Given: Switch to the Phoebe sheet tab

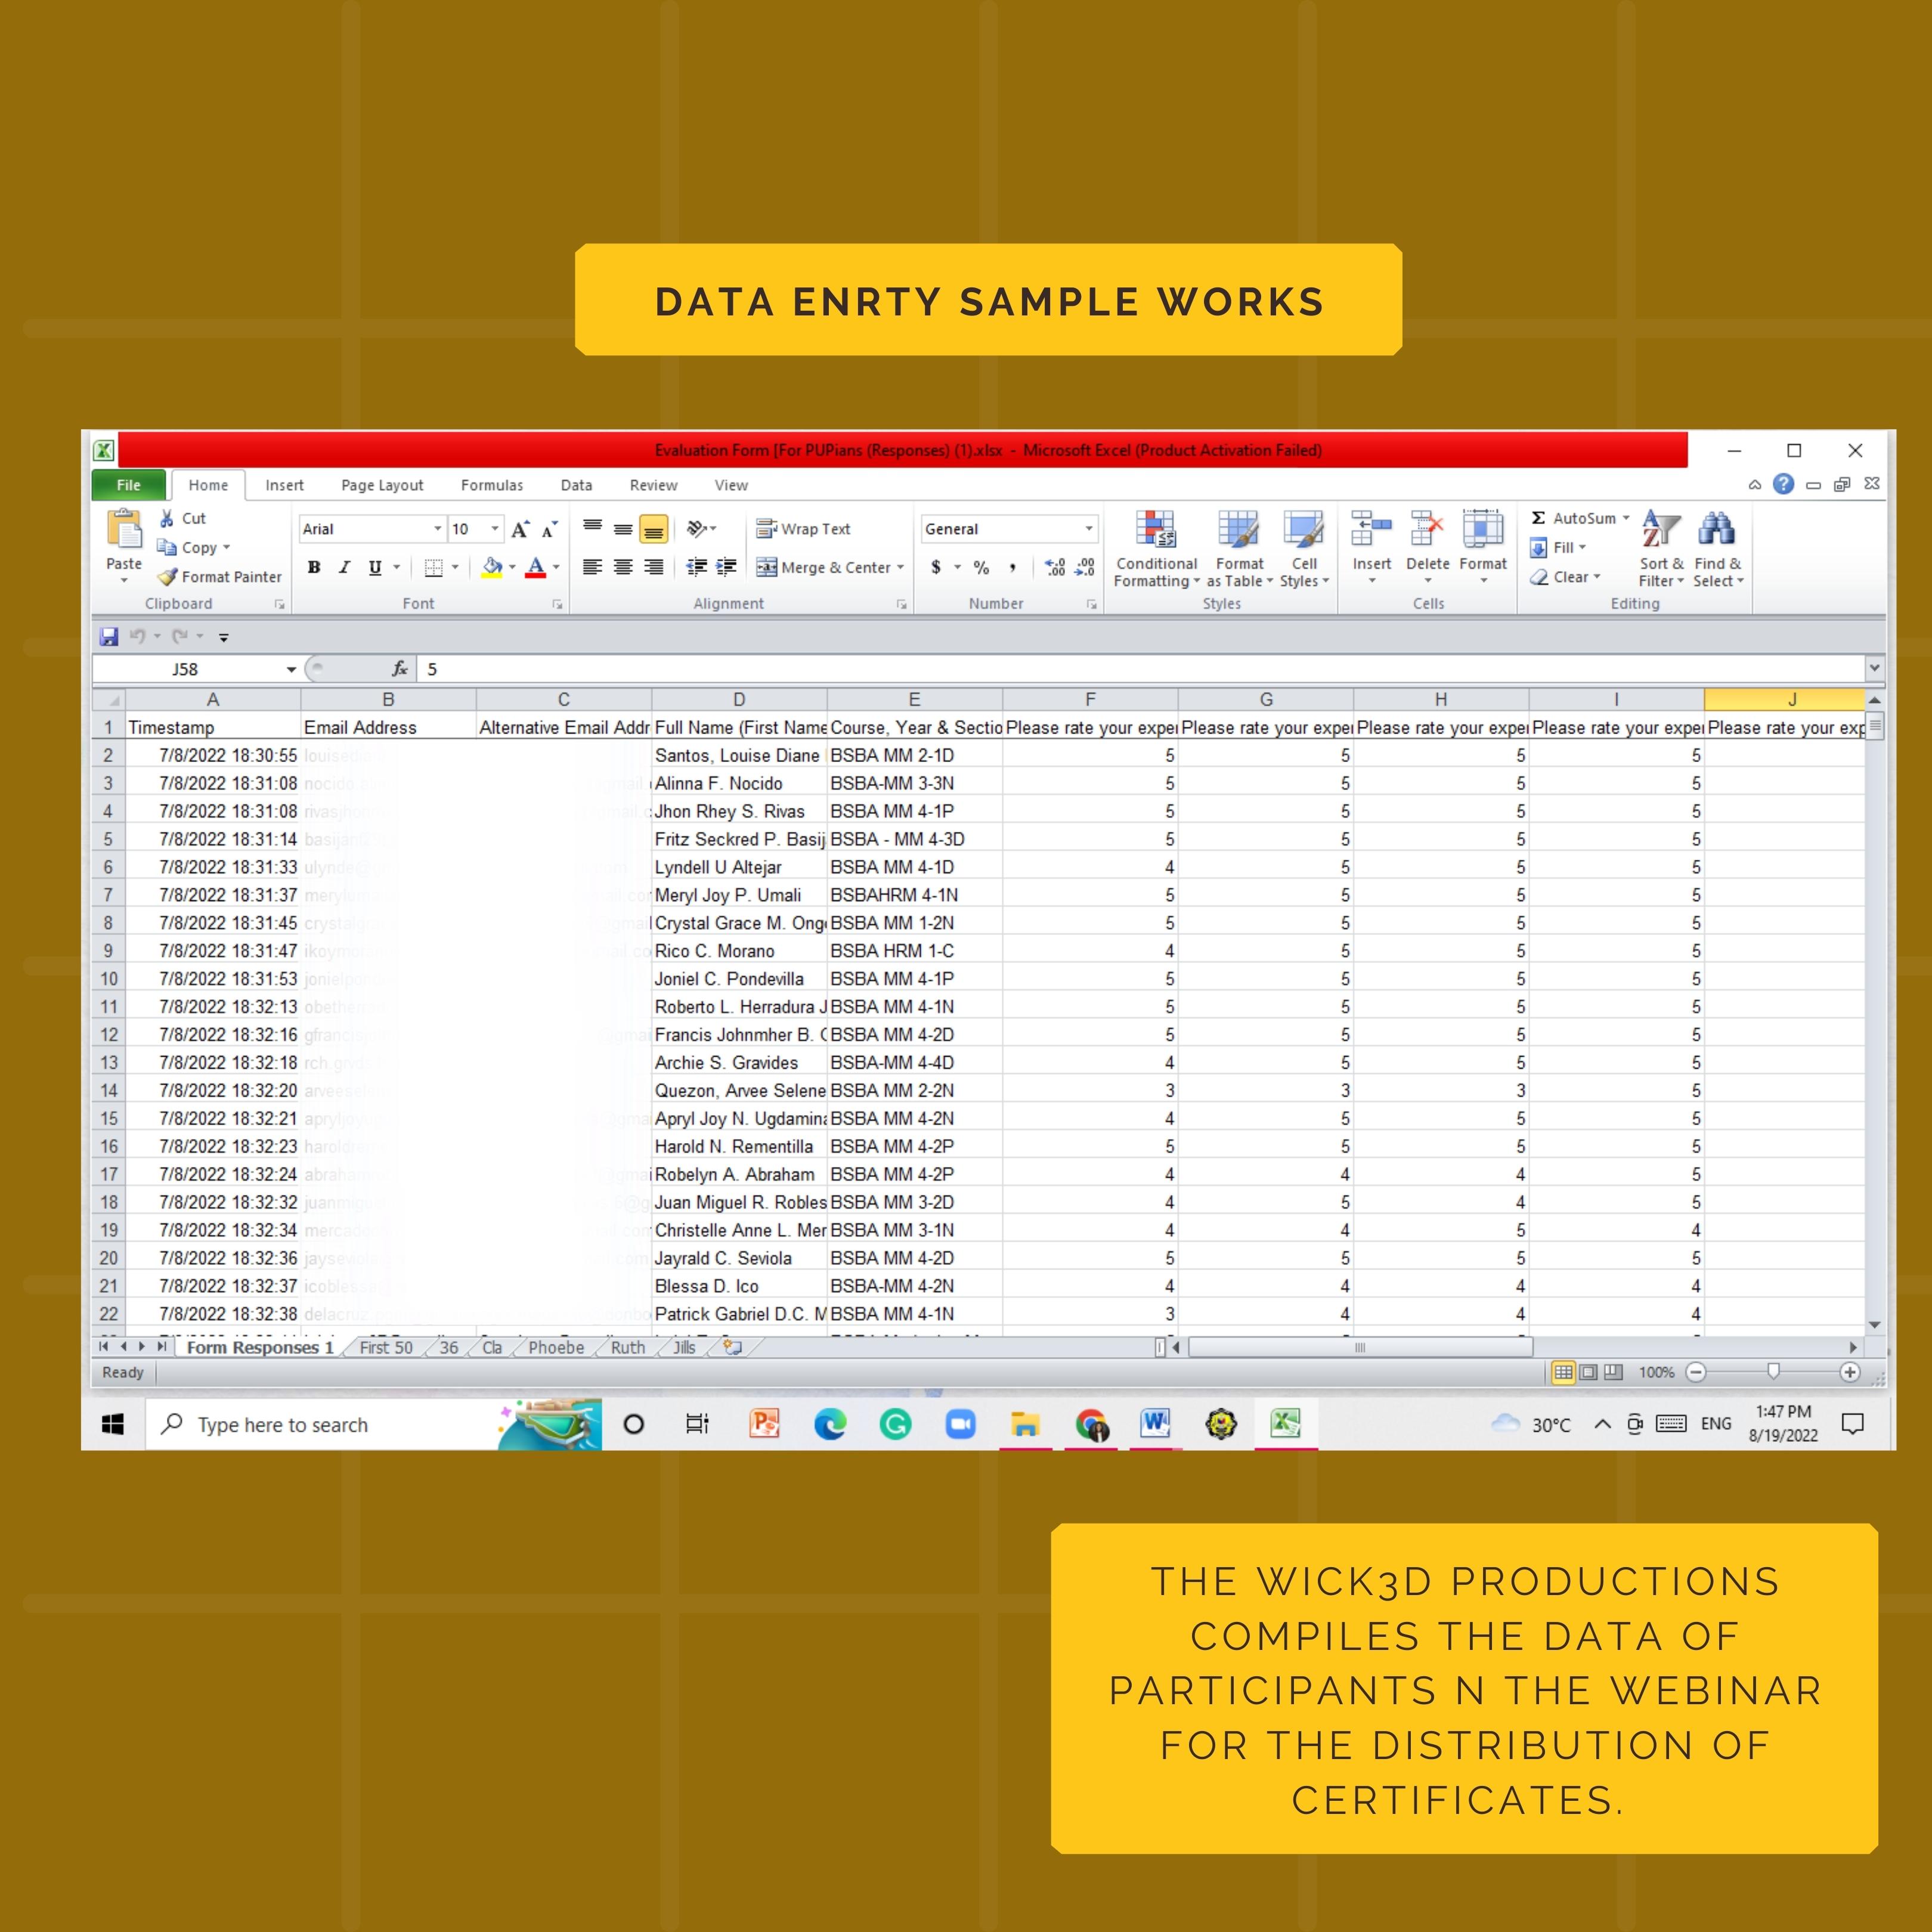Looking at the screenshot, I should 556,1347.
